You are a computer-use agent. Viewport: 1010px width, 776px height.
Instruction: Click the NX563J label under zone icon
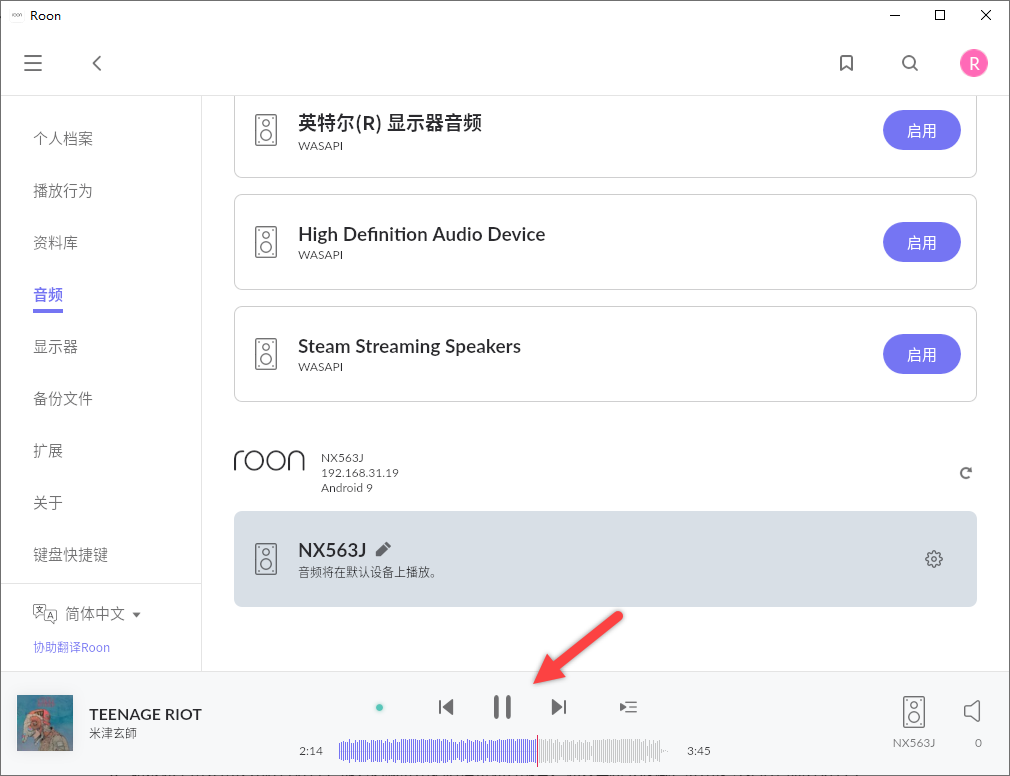pyautogui.click(x=914, y=743)
